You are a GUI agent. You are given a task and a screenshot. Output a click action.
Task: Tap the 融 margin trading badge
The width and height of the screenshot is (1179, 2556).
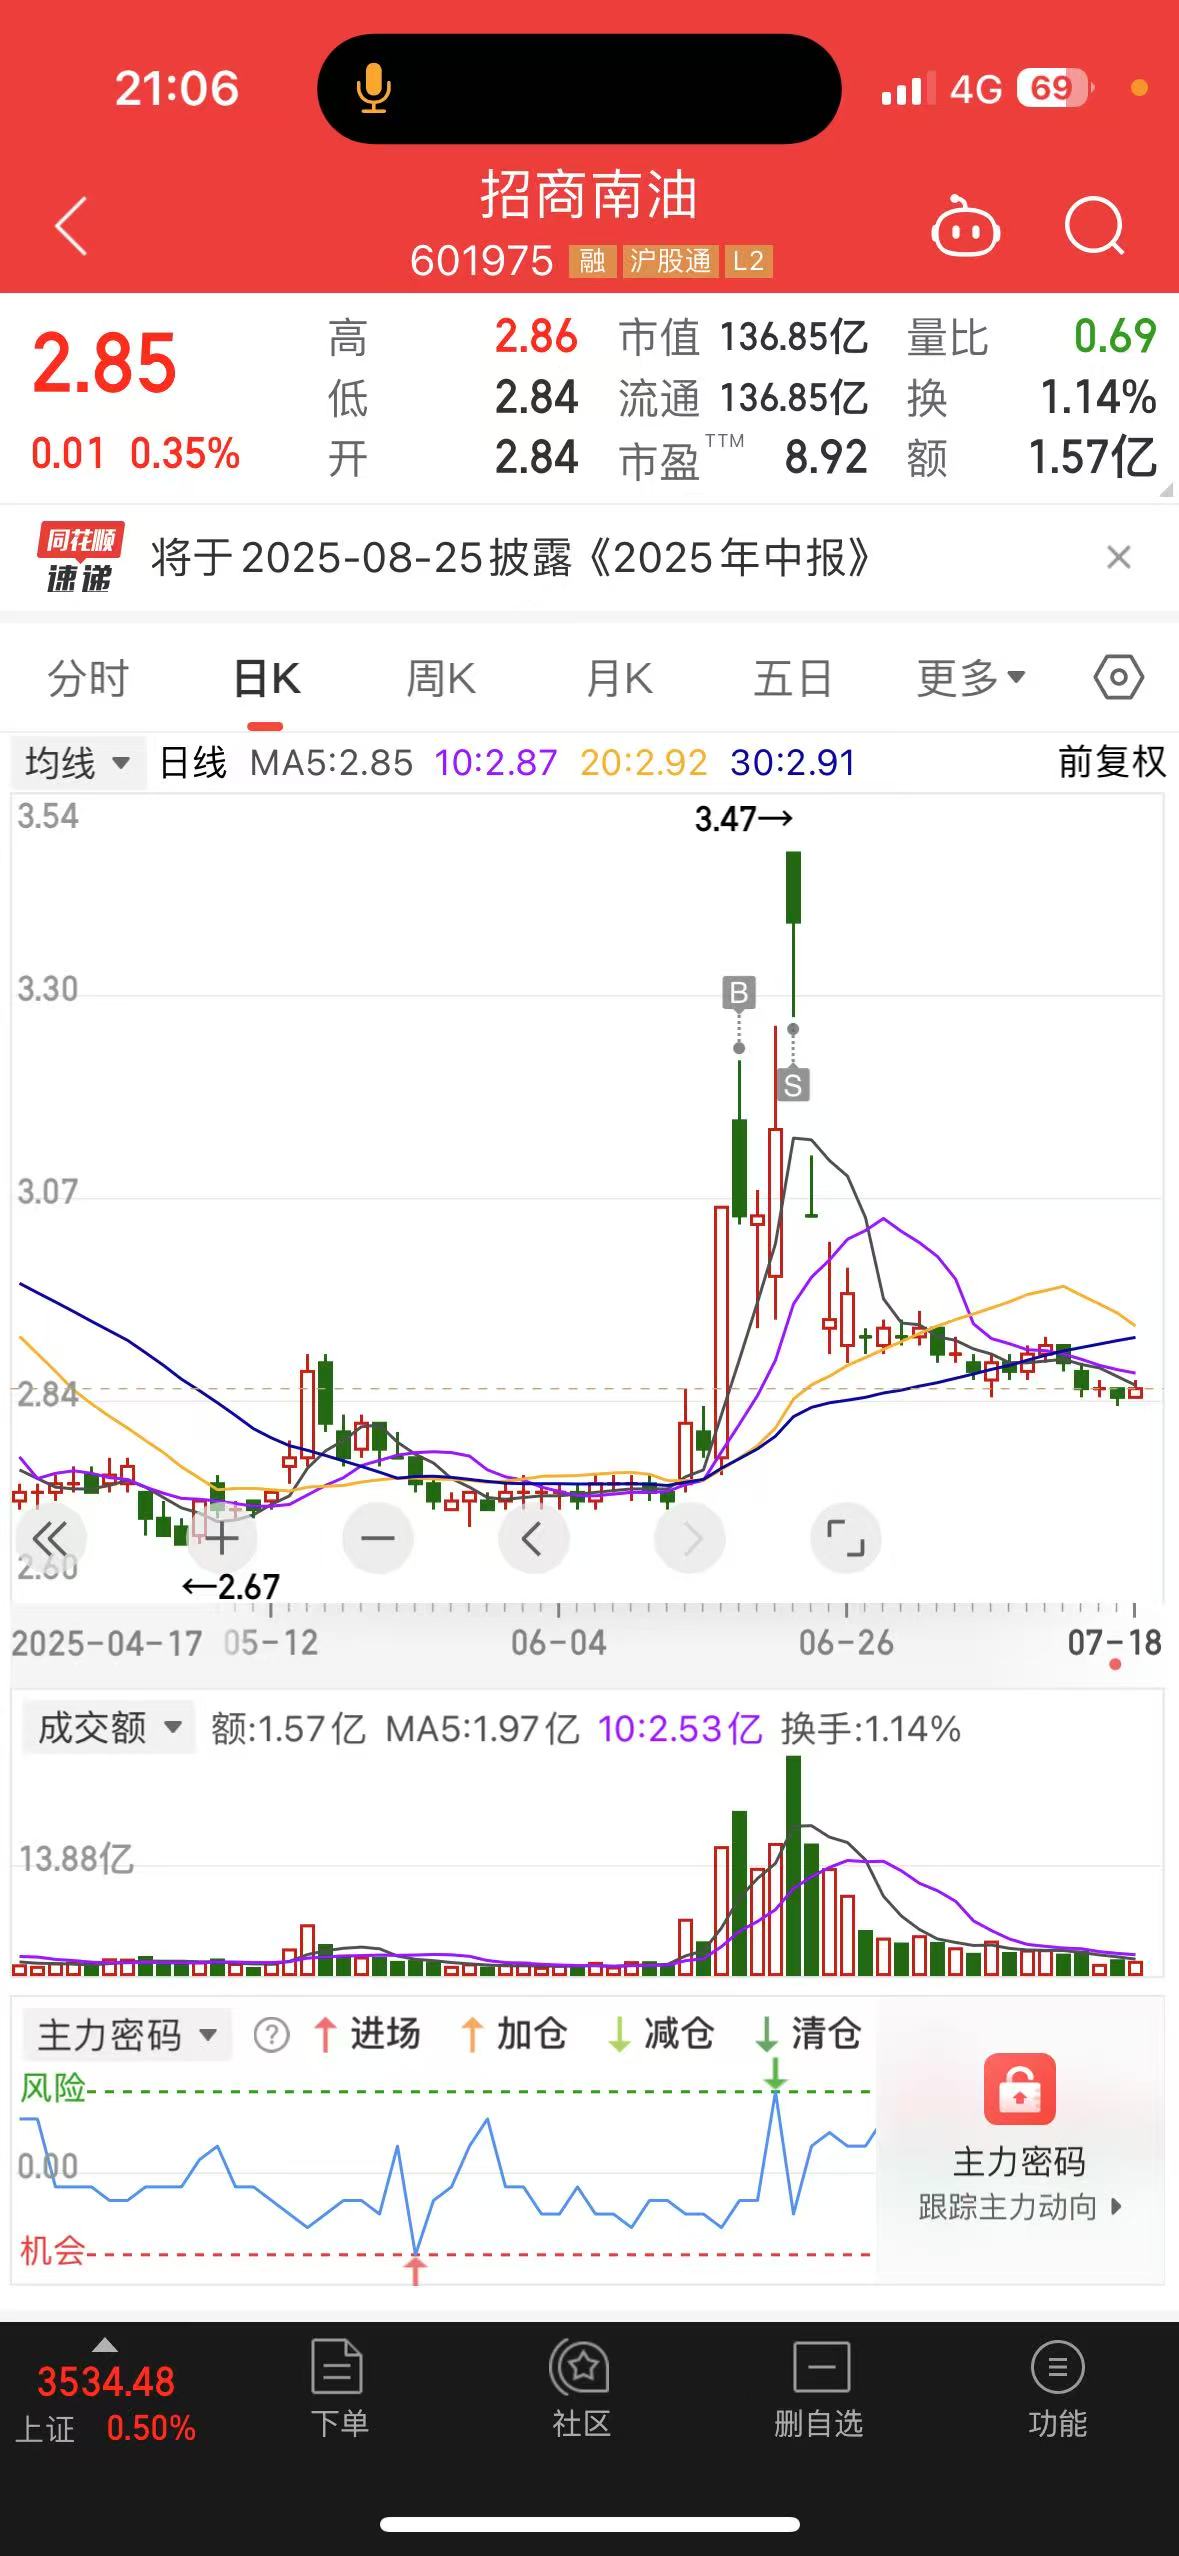tap(592, 262)
